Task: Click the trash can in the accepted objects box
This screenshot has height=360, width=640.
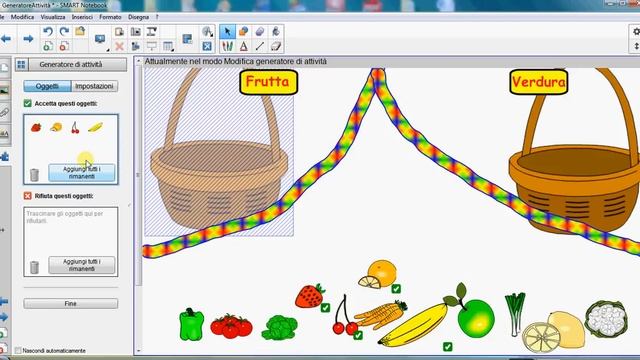Action: click(35, 175)
